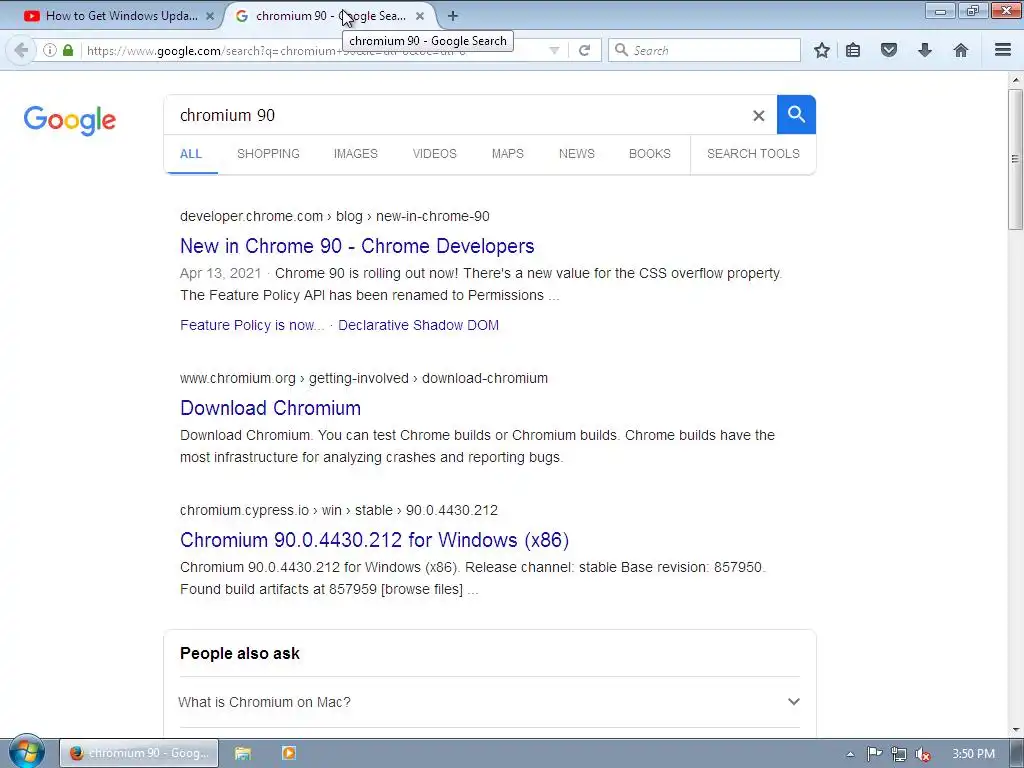The width and height of the screenshot is (1024, 768).
Task: Open 'Chromium 90.0.4430.212 for Windows (x86)' result
Action: coord(375,540)
